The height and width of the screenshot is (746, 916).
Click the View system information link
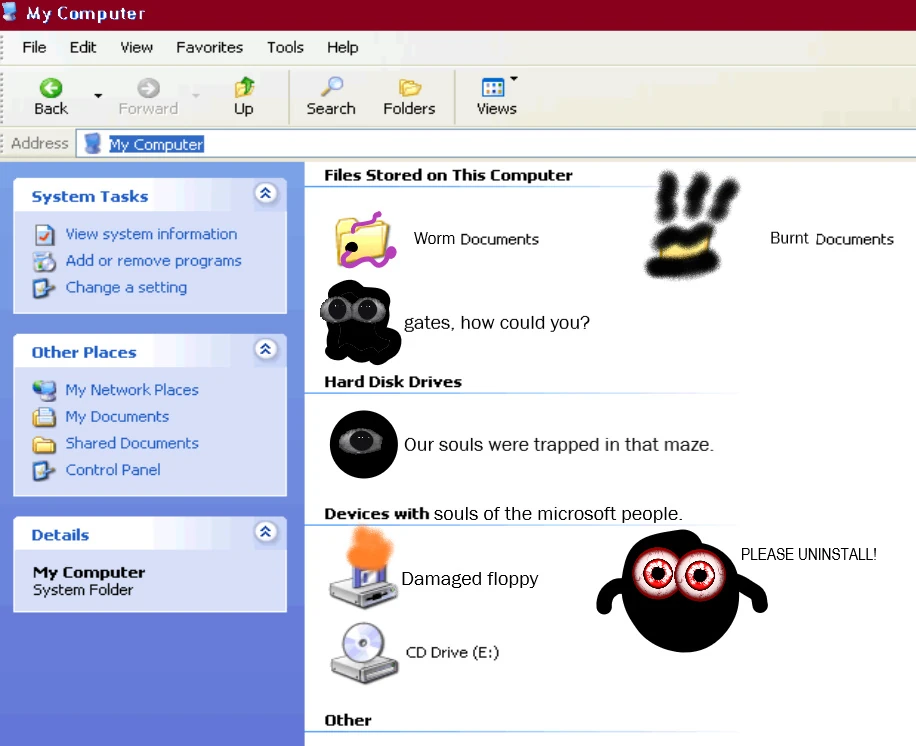point(151,234)
